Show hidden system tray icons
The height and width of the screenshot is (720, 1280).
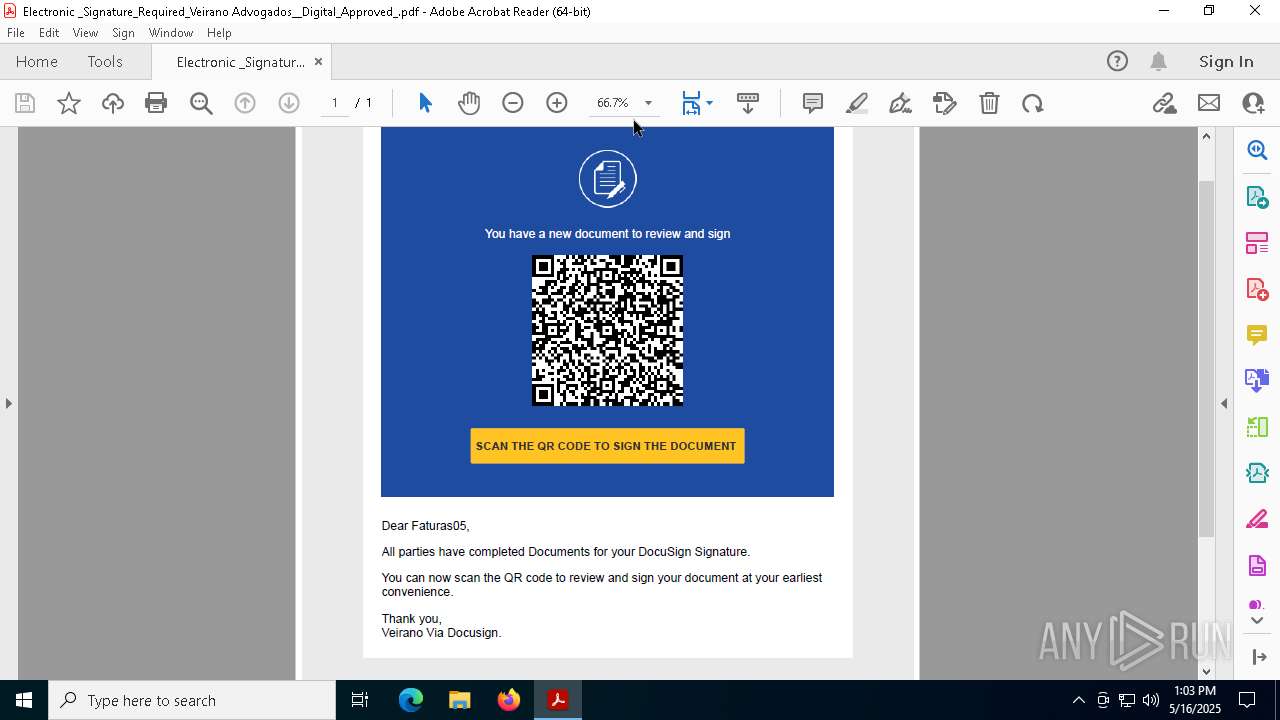tap(1078, 700)
